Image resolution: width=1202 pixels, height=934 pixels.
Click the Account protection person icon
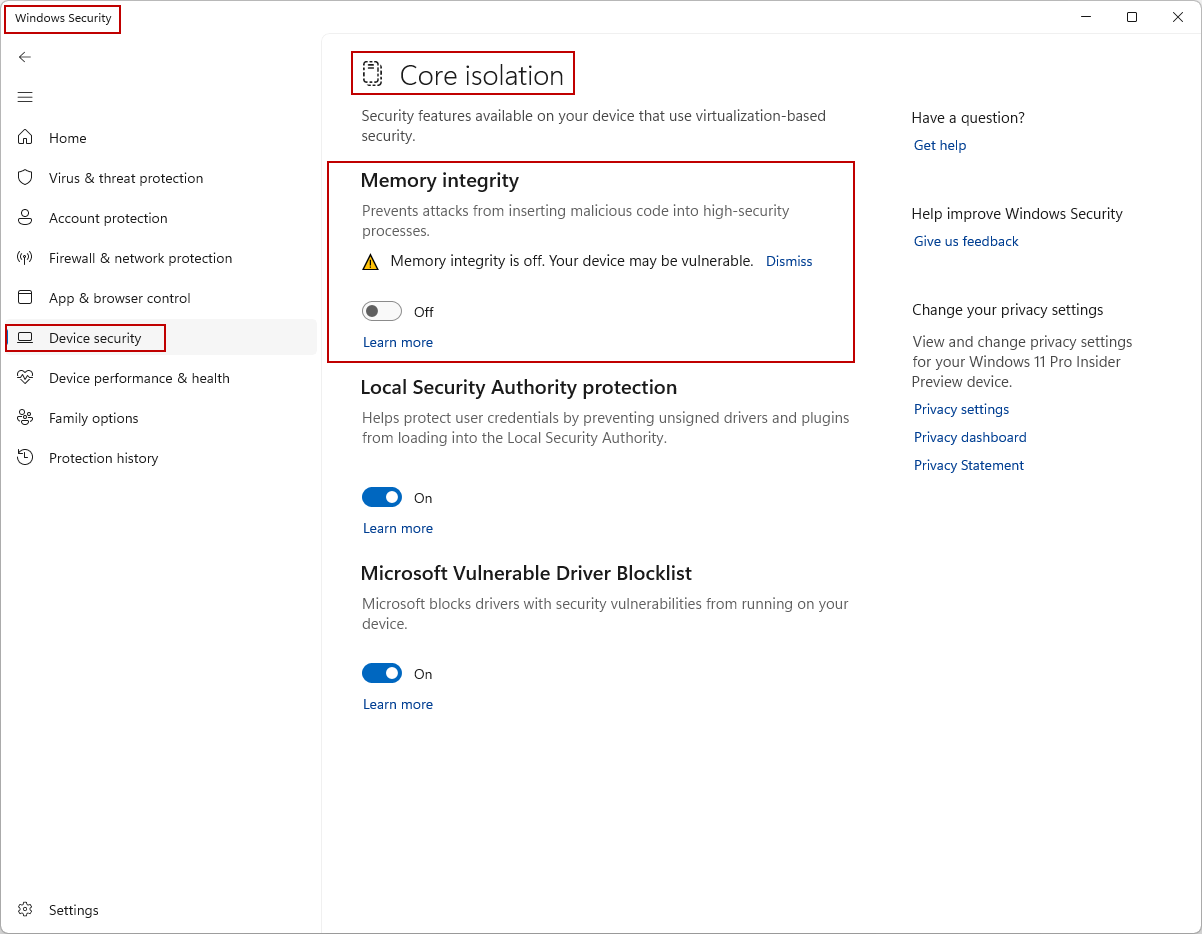[x=26, y=218]
